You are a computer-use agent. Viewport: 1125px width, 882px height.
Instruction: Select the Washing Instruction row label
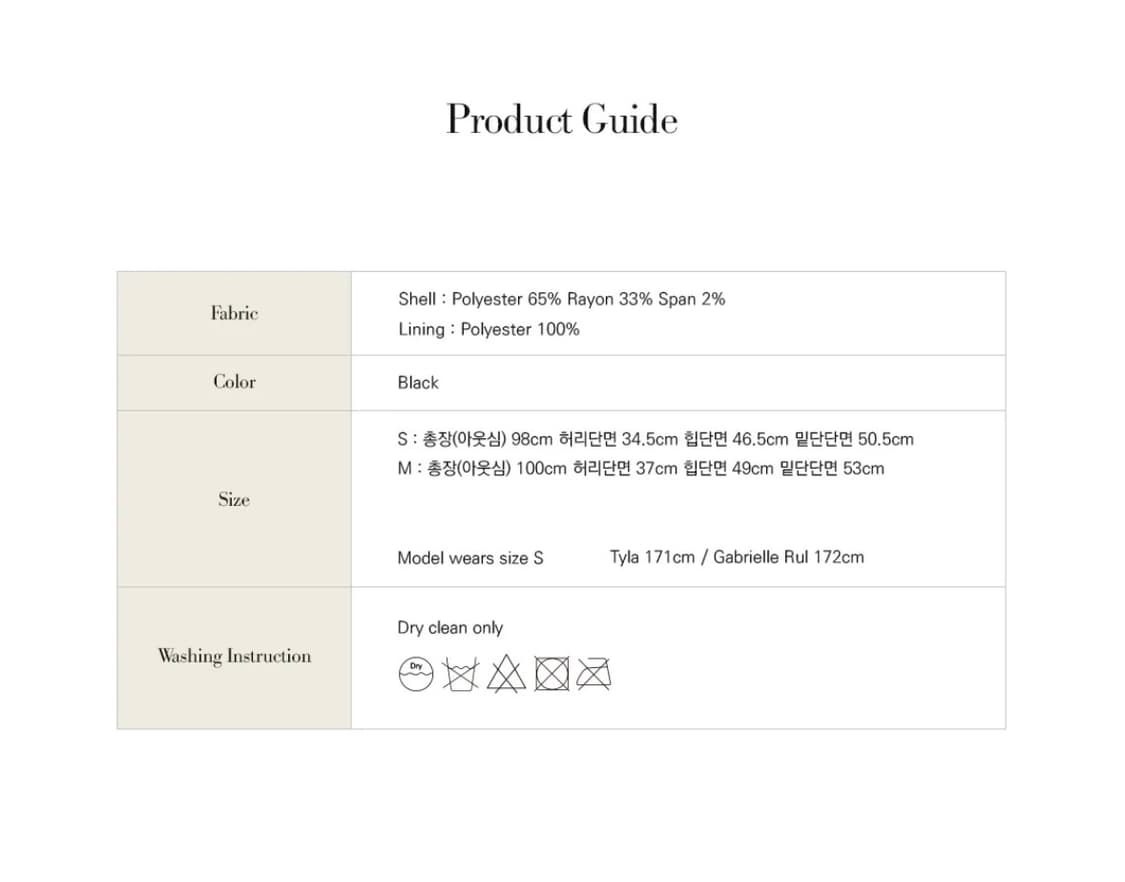pyautogui.click(x=234, y=656)
